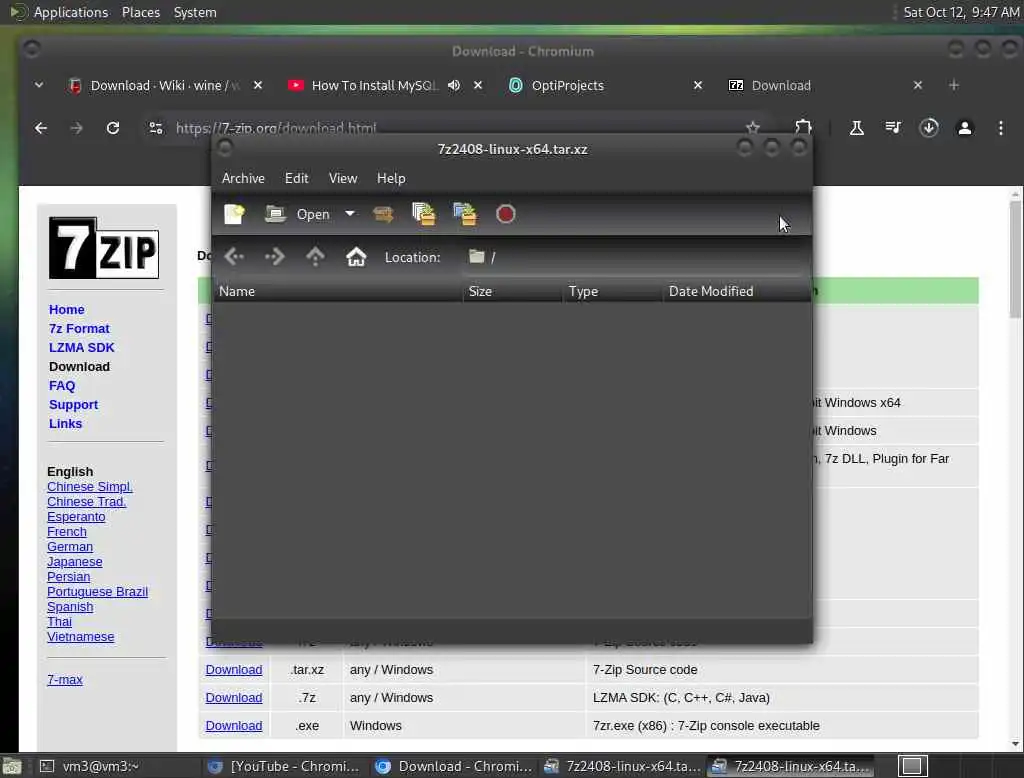This screenshot has height=778, width=1024.
Task: Open FAQ link in sidebar
Action: pyautogui.click(x=62, y=385)
